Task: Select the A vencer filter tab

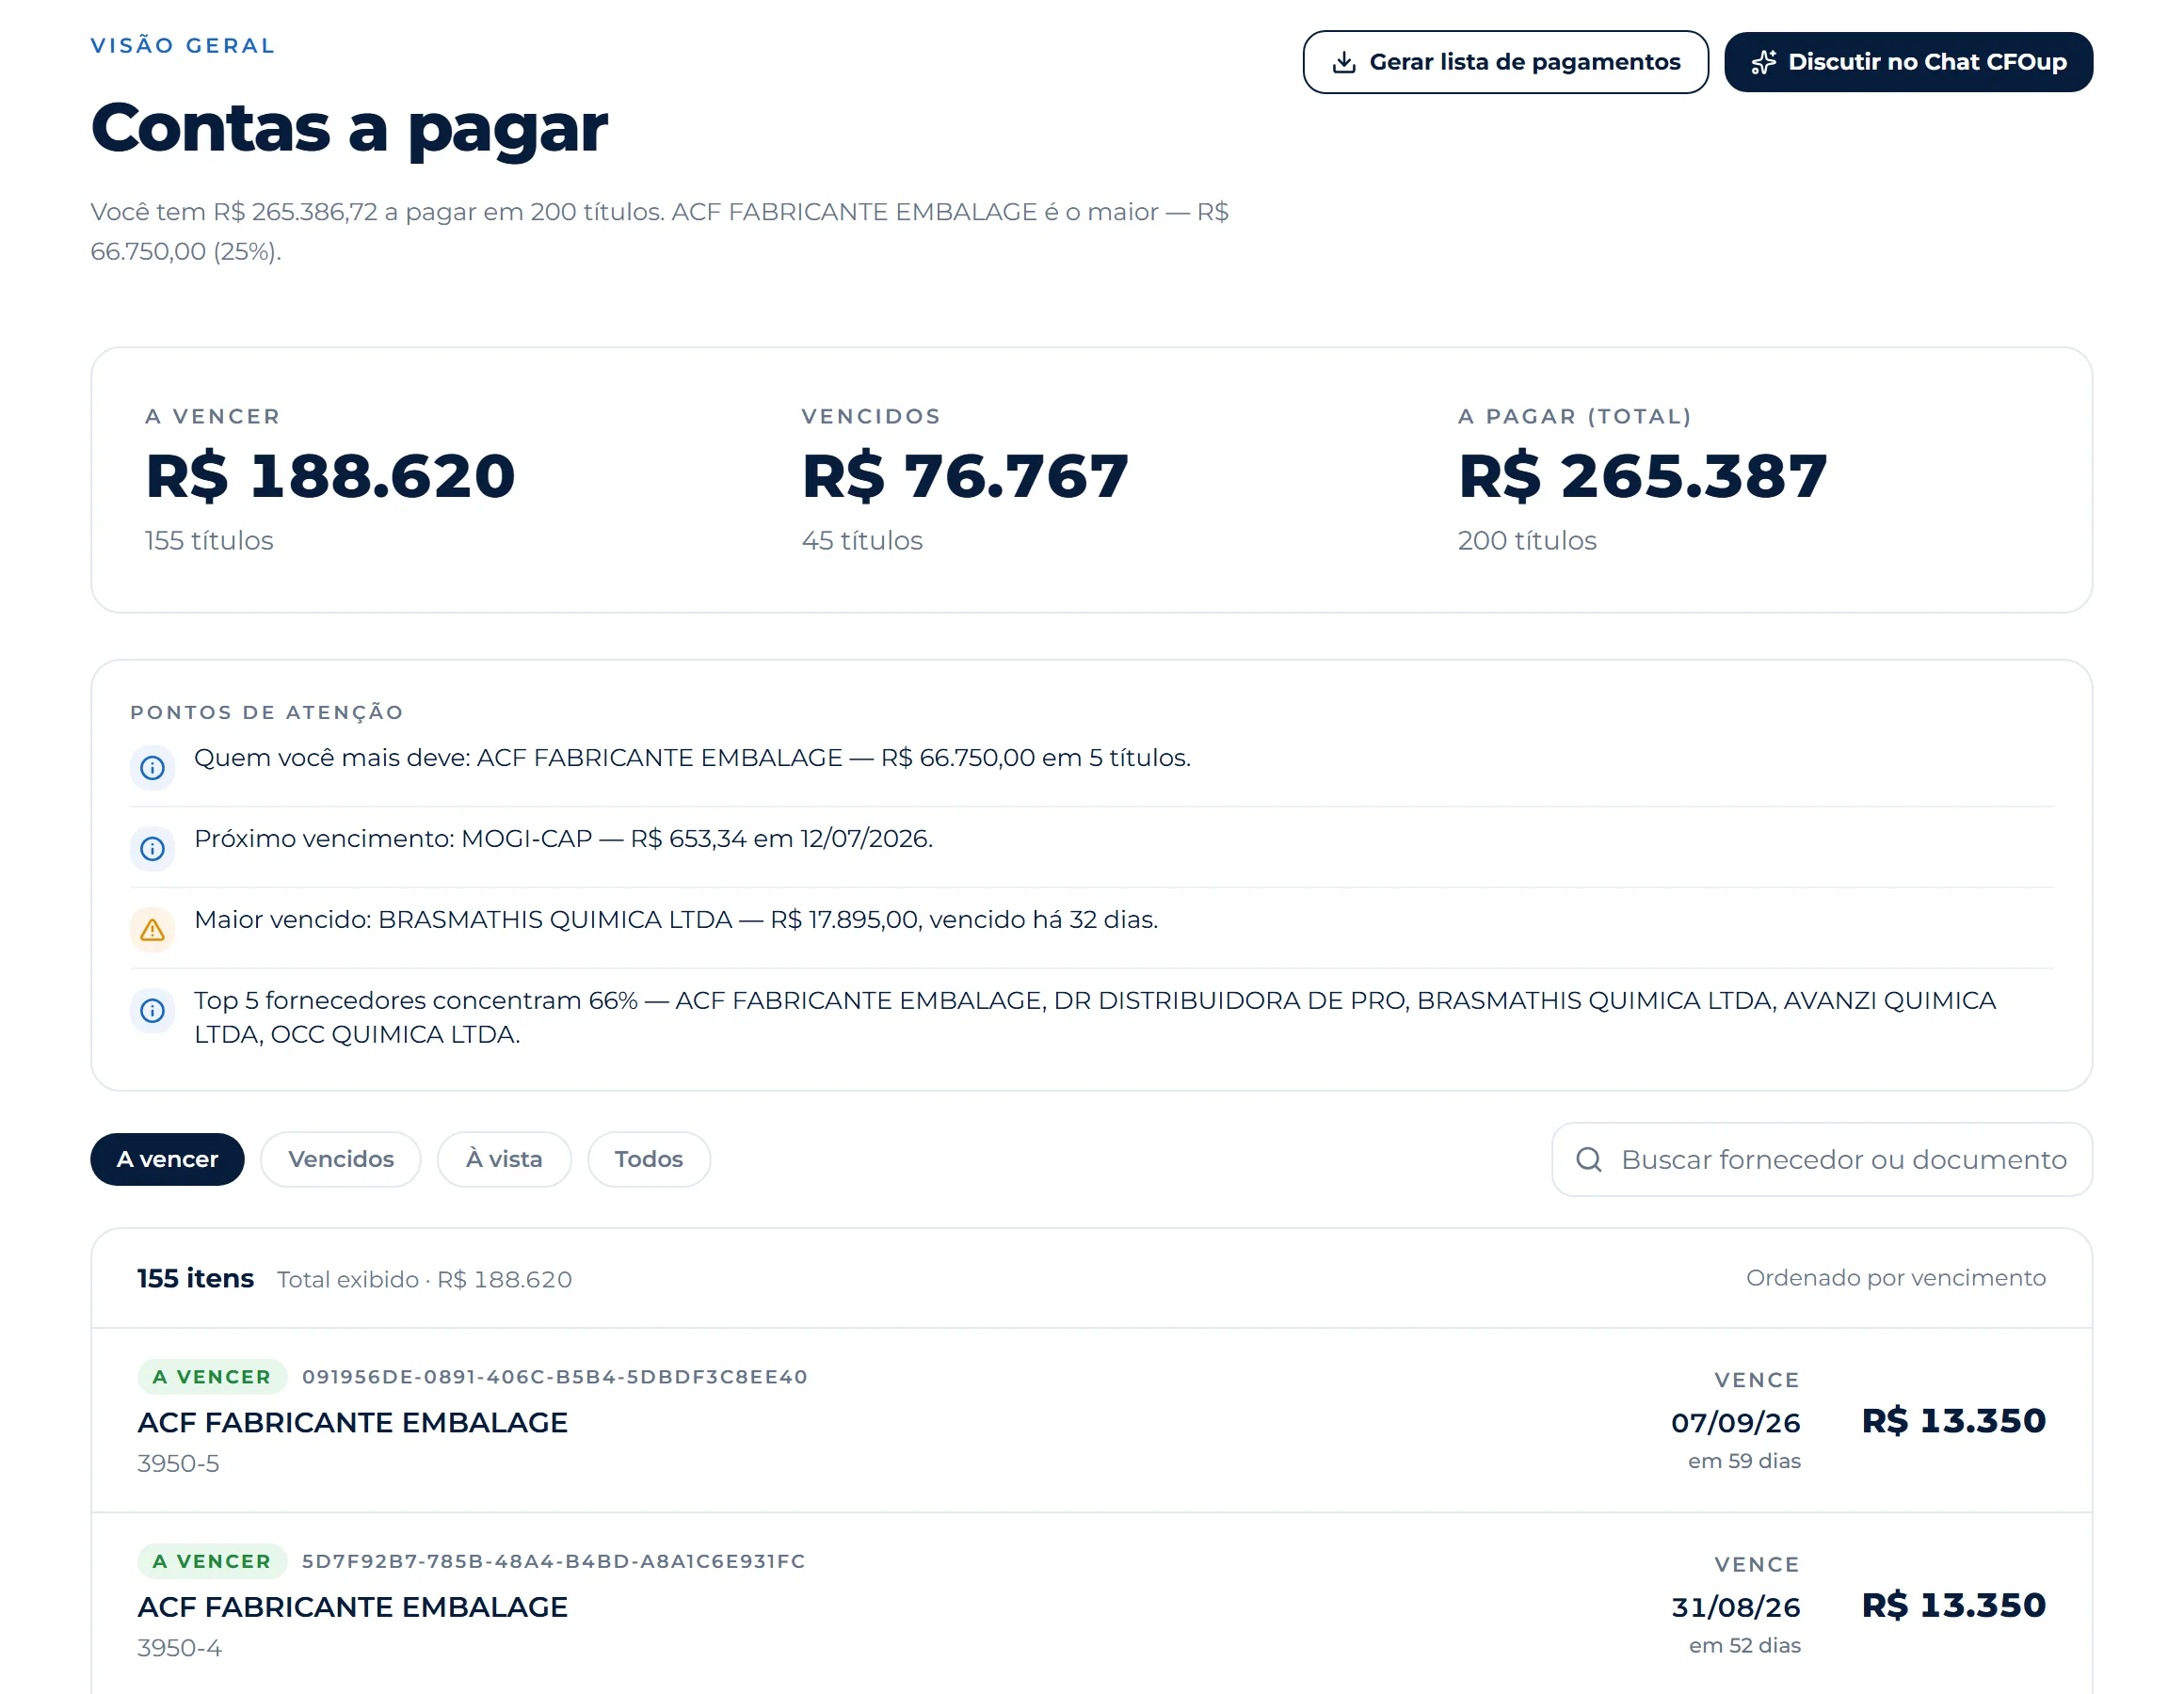Action: coord(167,1159)
